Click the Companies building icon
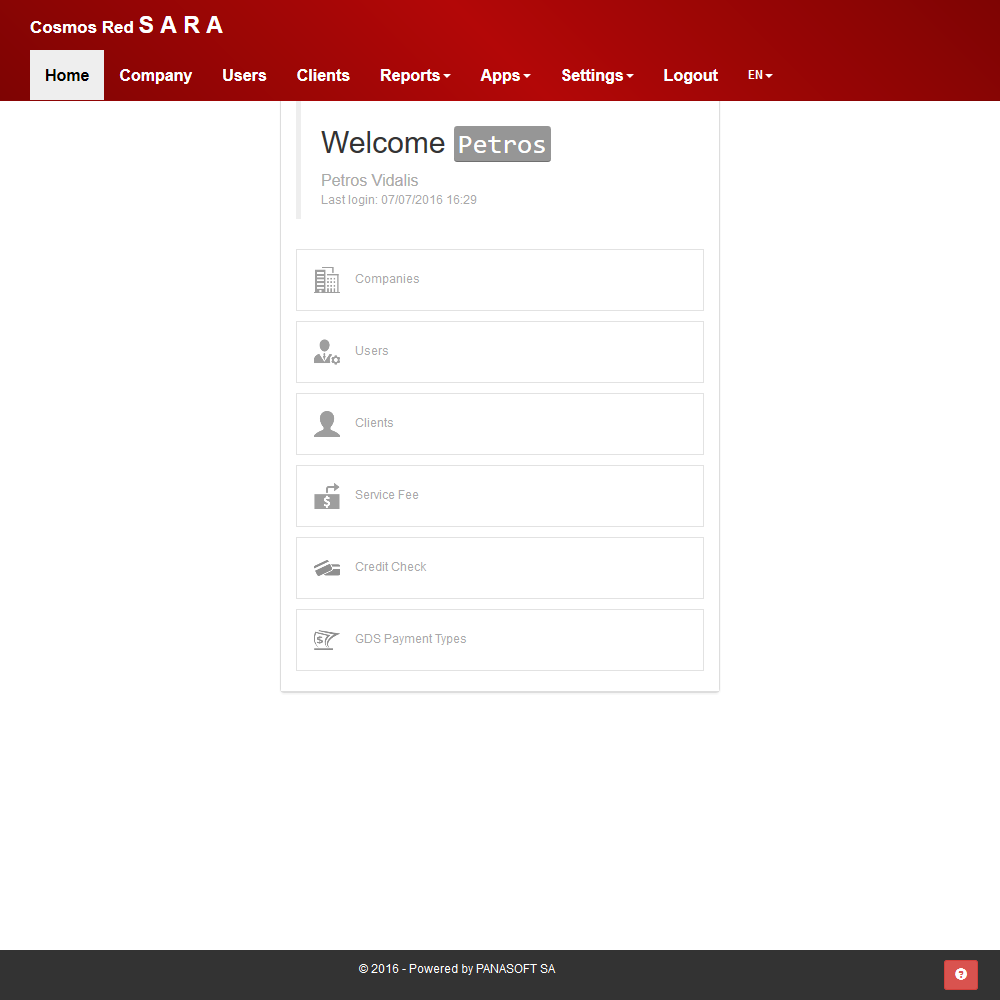Viewport: 1000px width, 1000px height. [x=326, y=280]
